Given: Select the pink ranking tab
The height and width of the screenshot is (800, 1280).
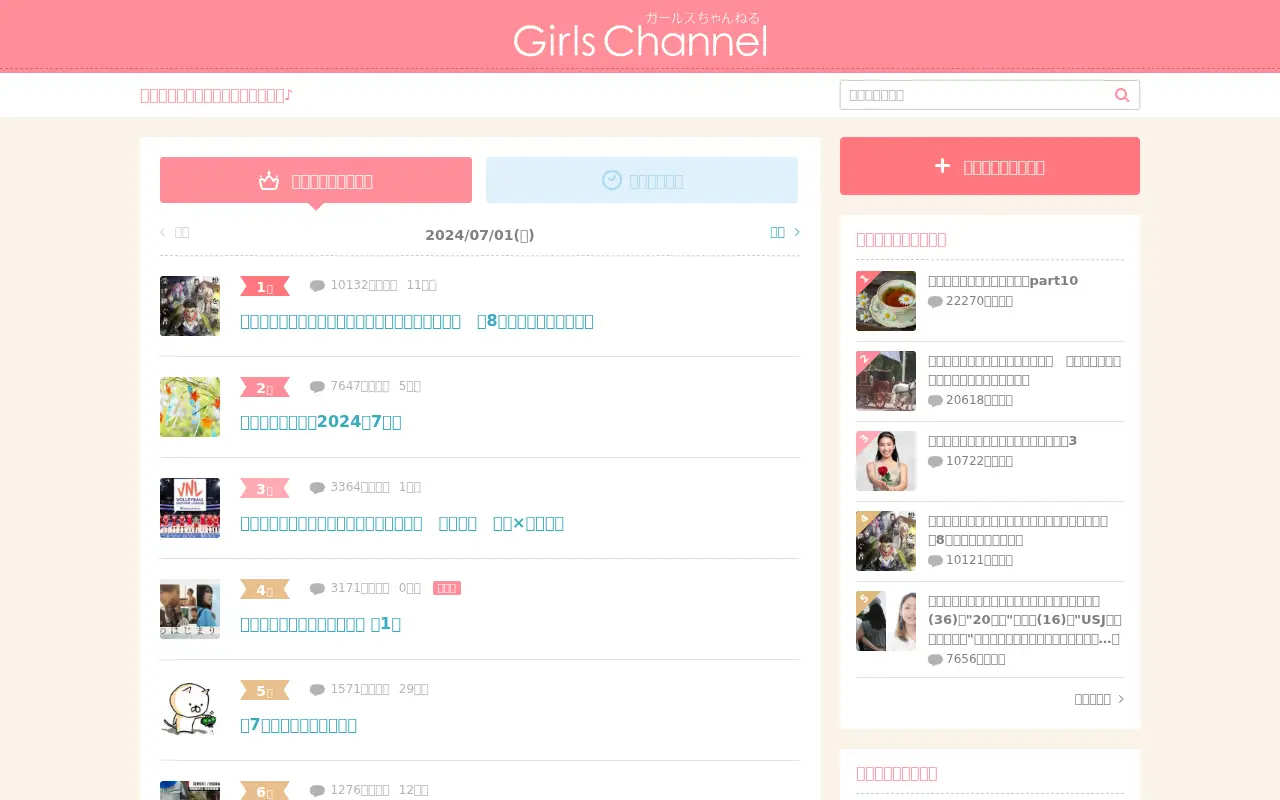Looking at the screenshot, I should 316,180.
